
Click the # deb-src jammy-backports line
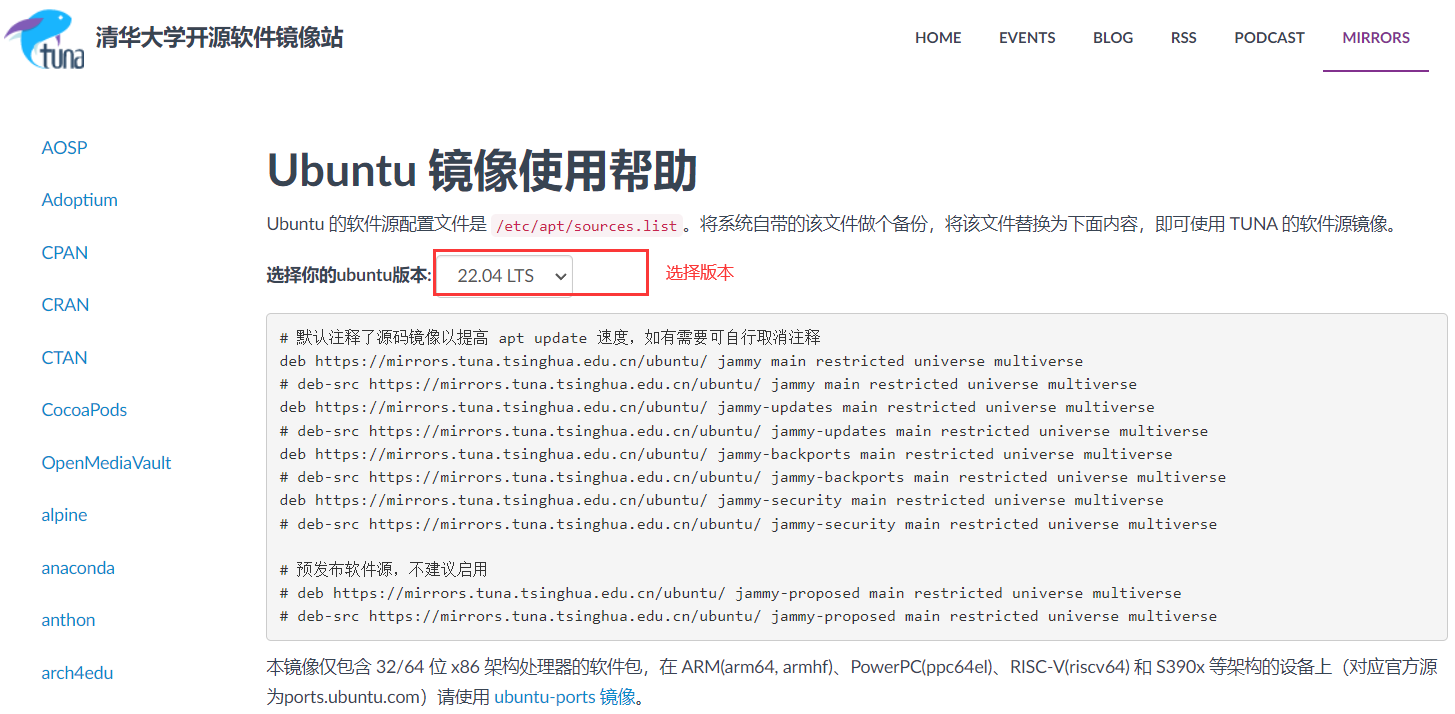pos(753,477)
